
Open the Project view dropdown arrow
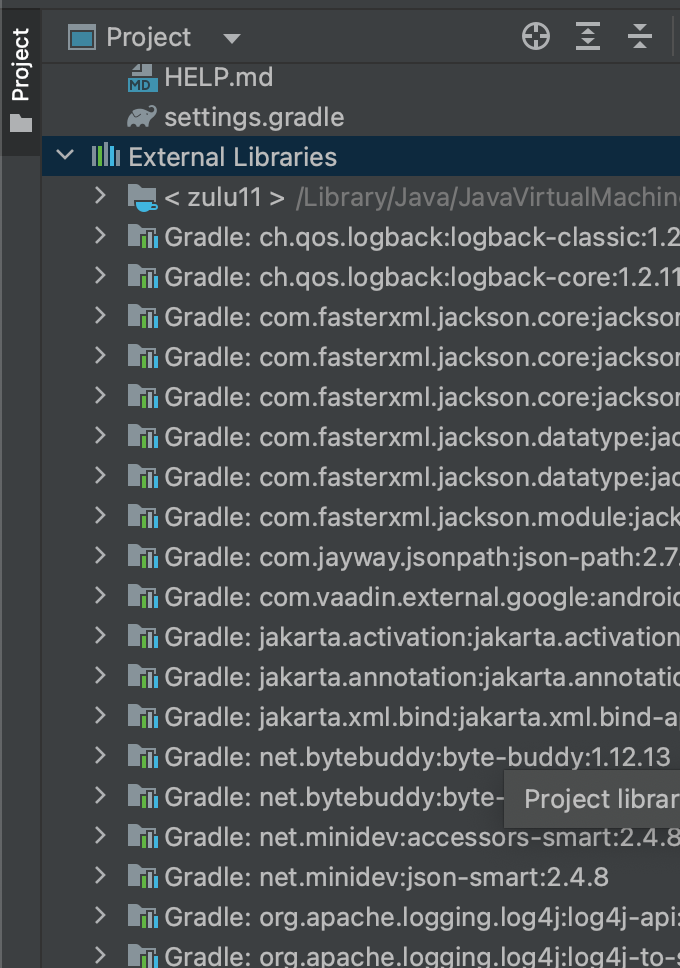[232, 39]
